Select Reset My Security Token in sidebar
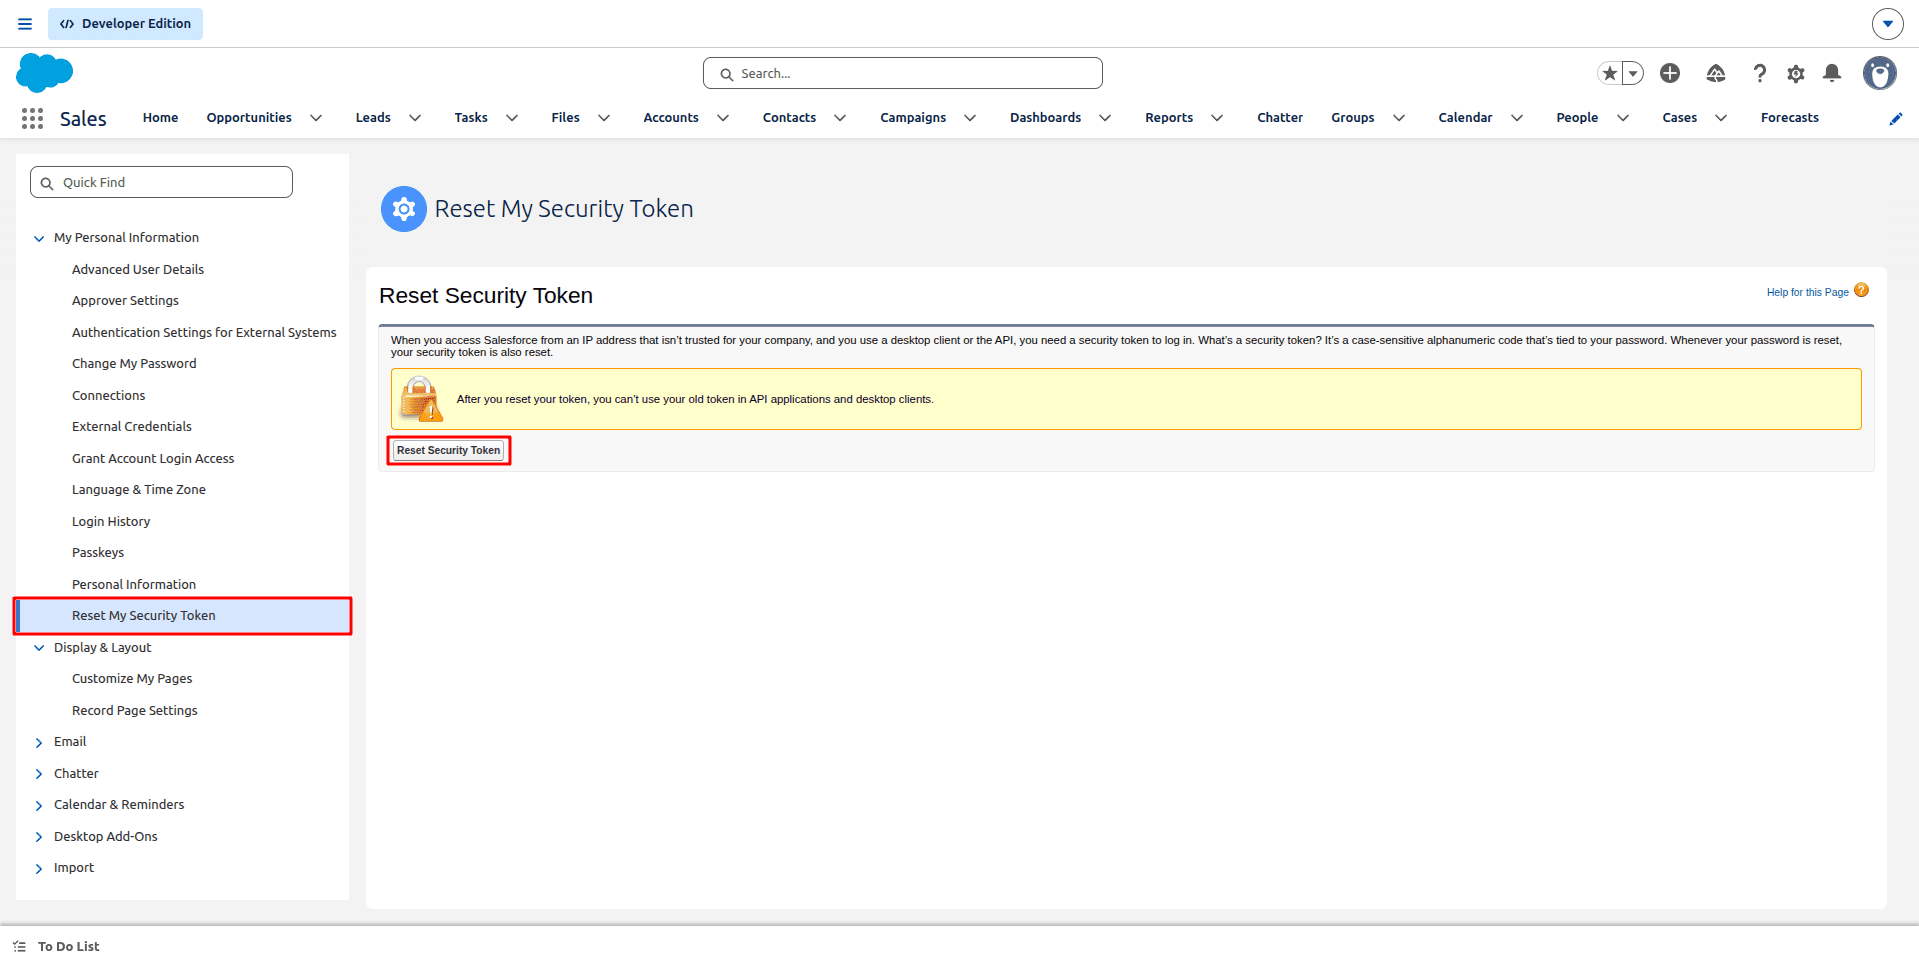 tap(183, 616)
